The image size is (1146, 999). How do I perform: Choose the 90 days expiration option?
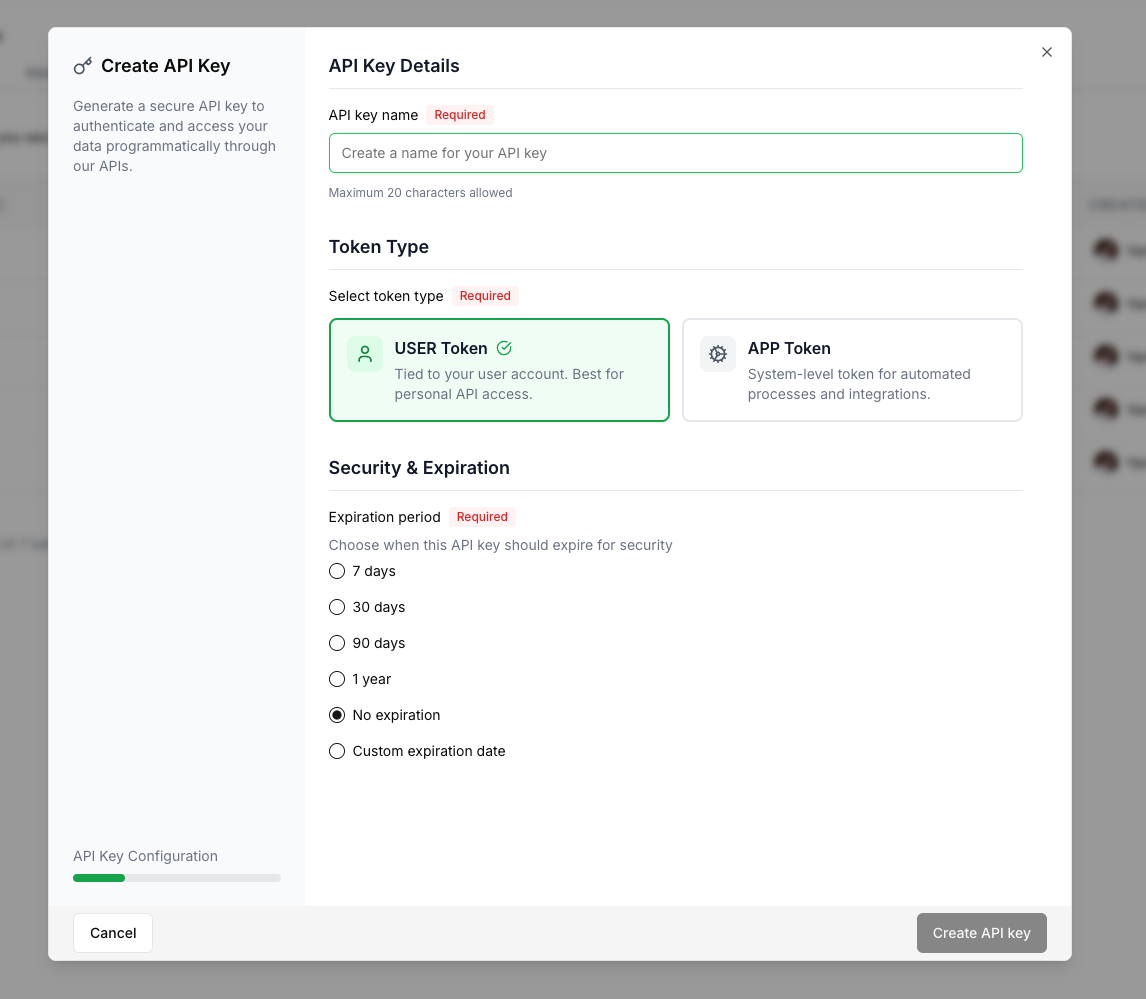coord(337,643)
